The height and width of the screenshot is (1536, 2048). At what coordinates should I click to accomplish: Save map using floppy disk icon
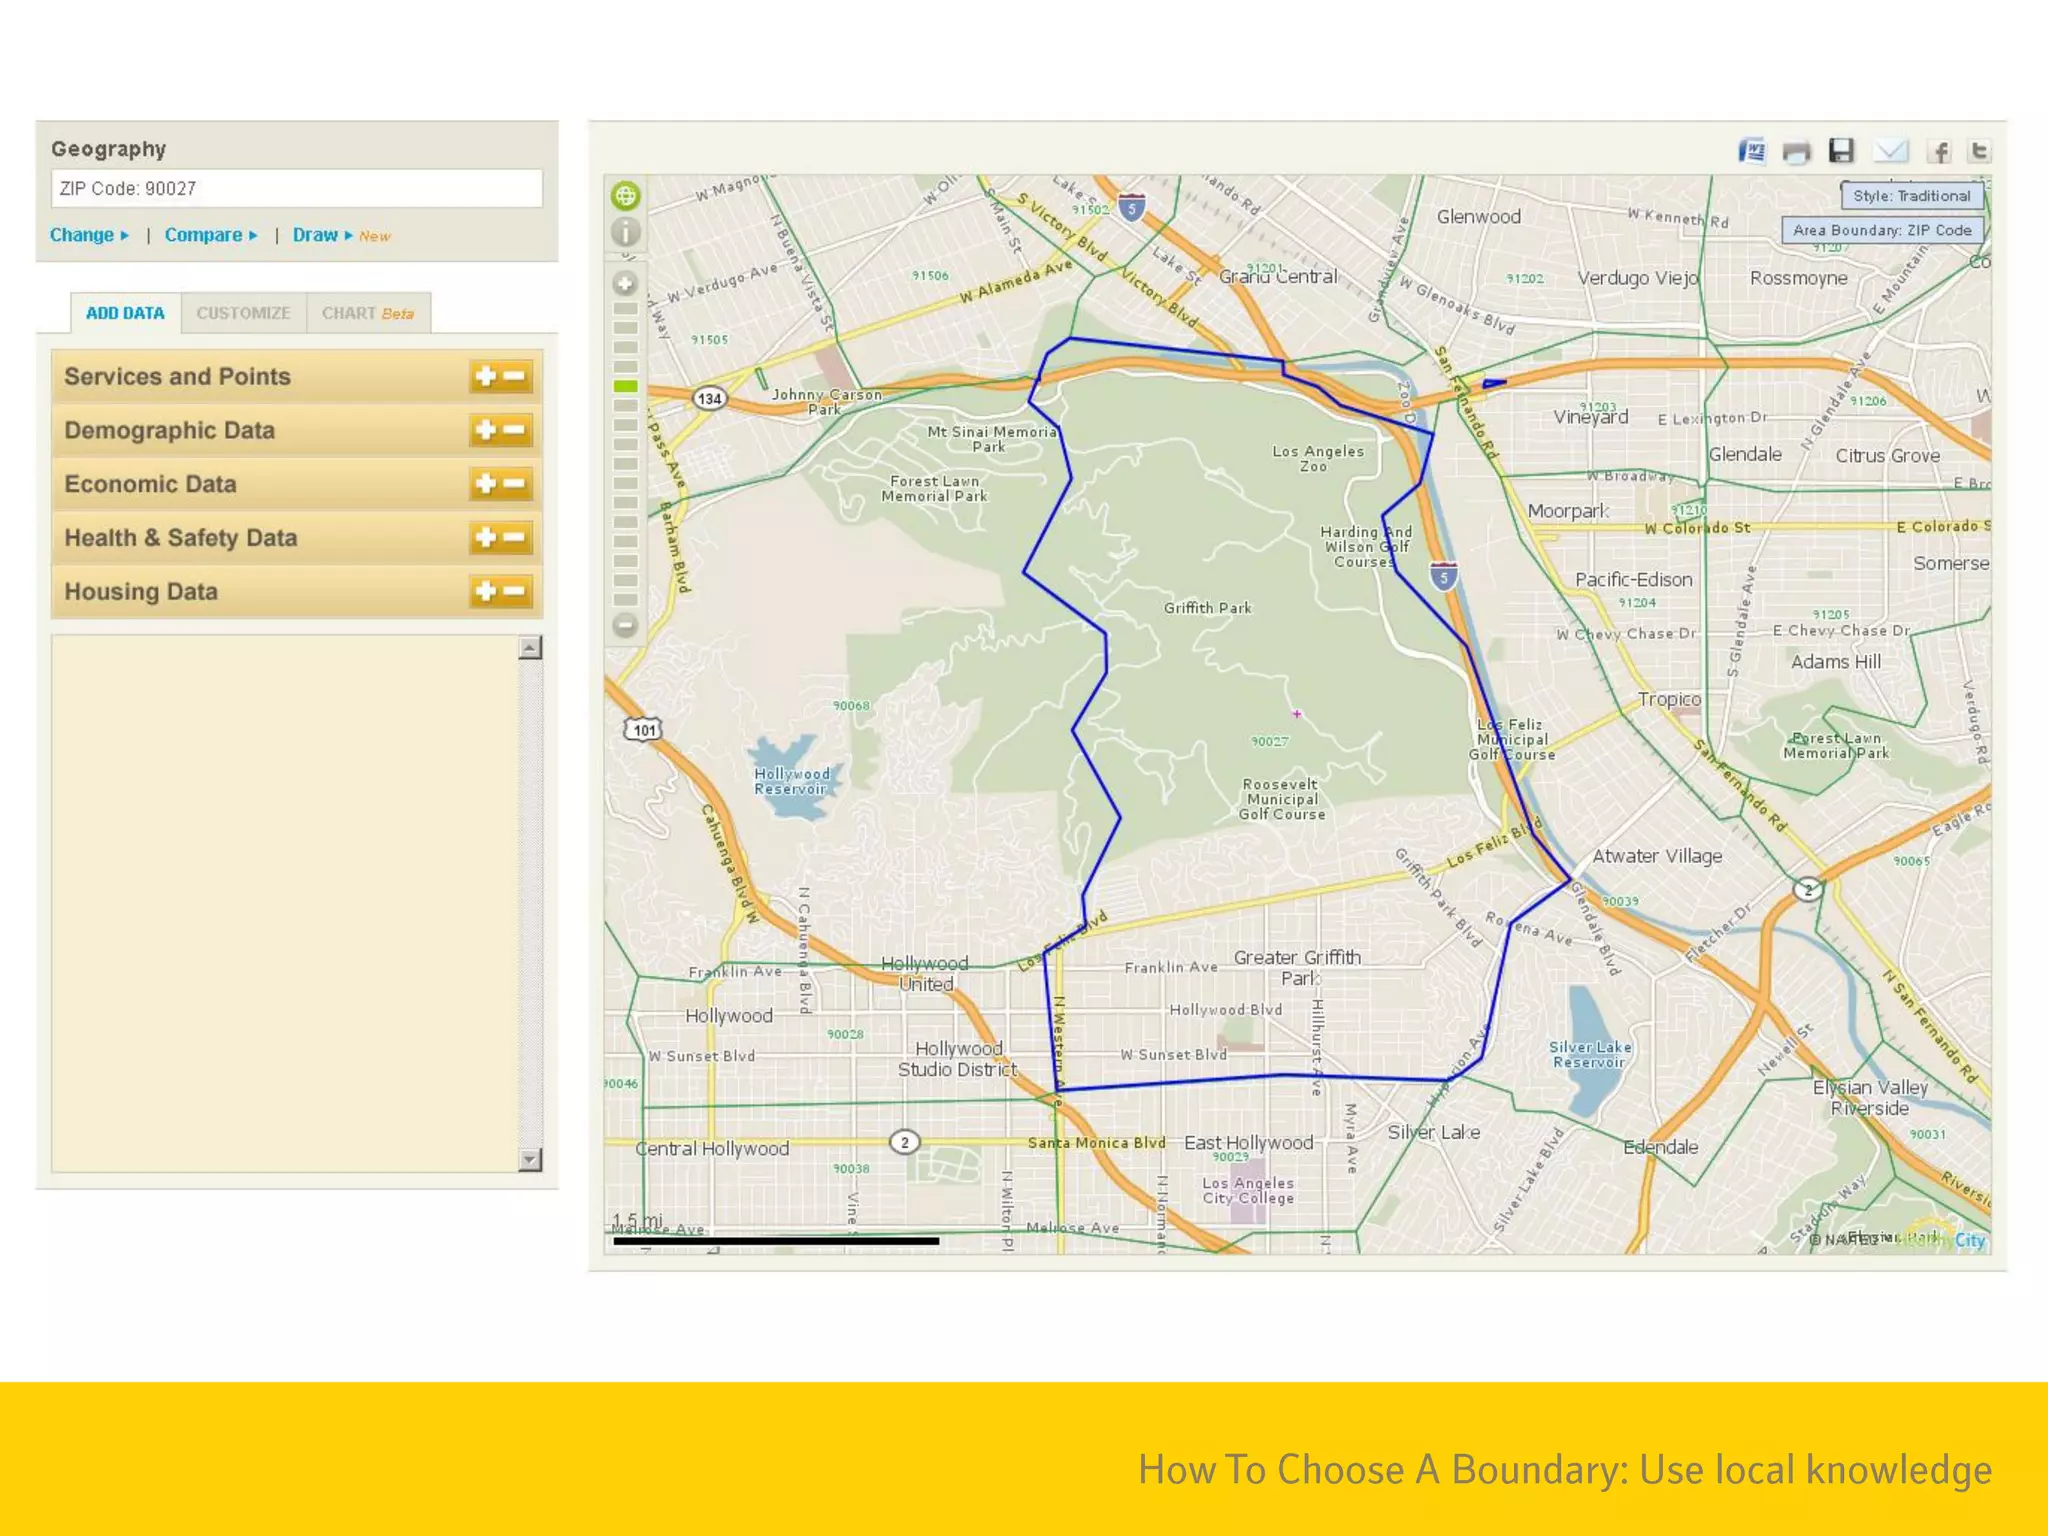pos(1841,151)
